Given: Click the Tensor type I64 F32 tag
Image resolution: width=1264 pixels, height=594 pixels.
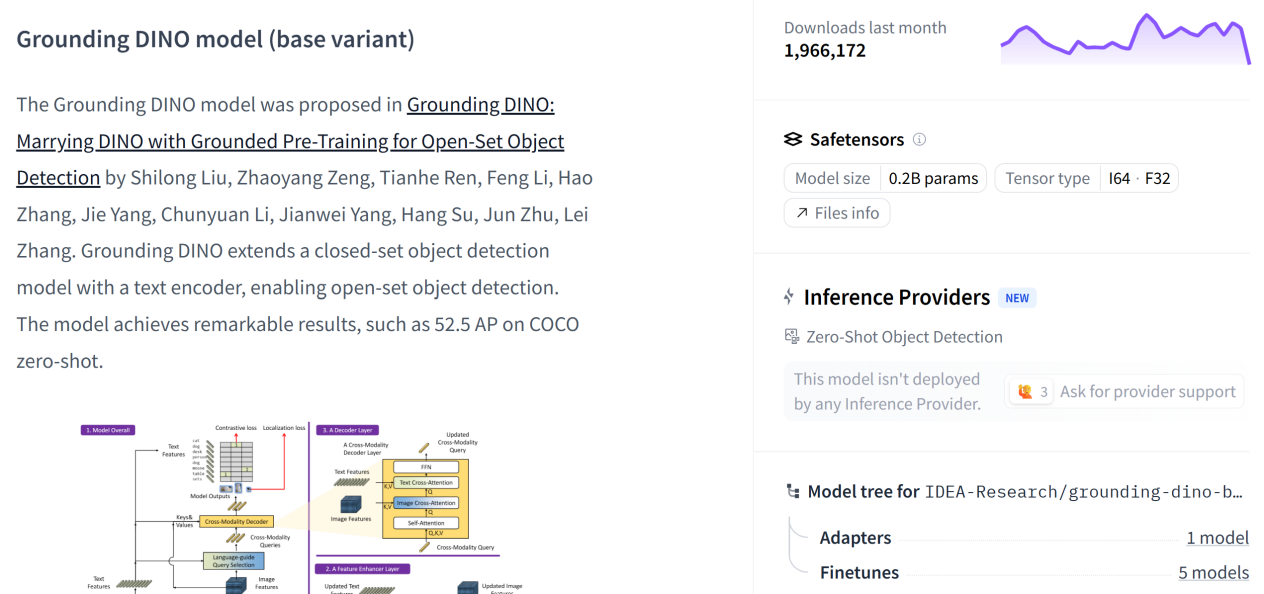Looking at the screenshot, I should coord(1086,178).
